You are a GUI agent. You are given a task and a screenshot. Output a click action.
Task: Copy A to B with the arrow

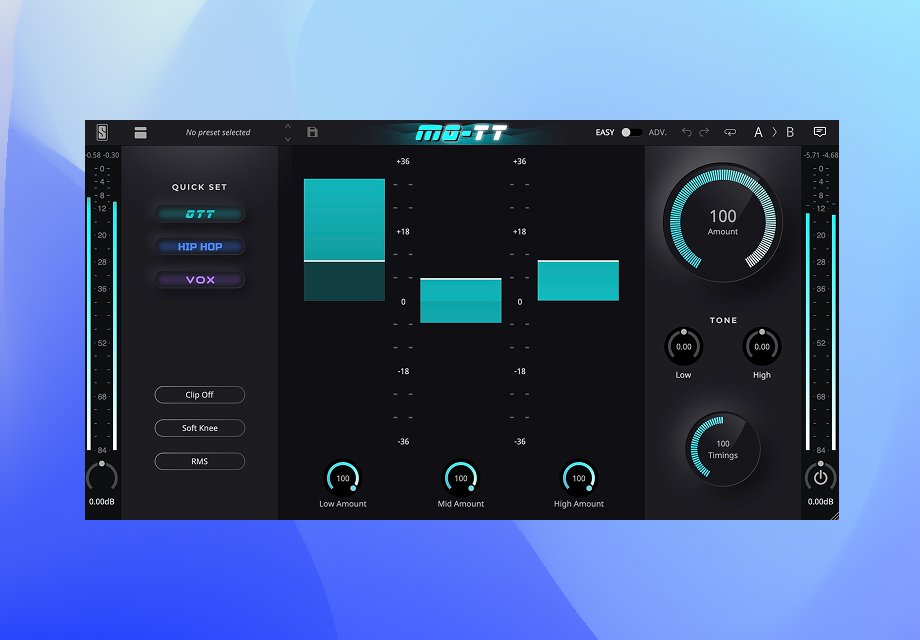[x=774, y=132]
